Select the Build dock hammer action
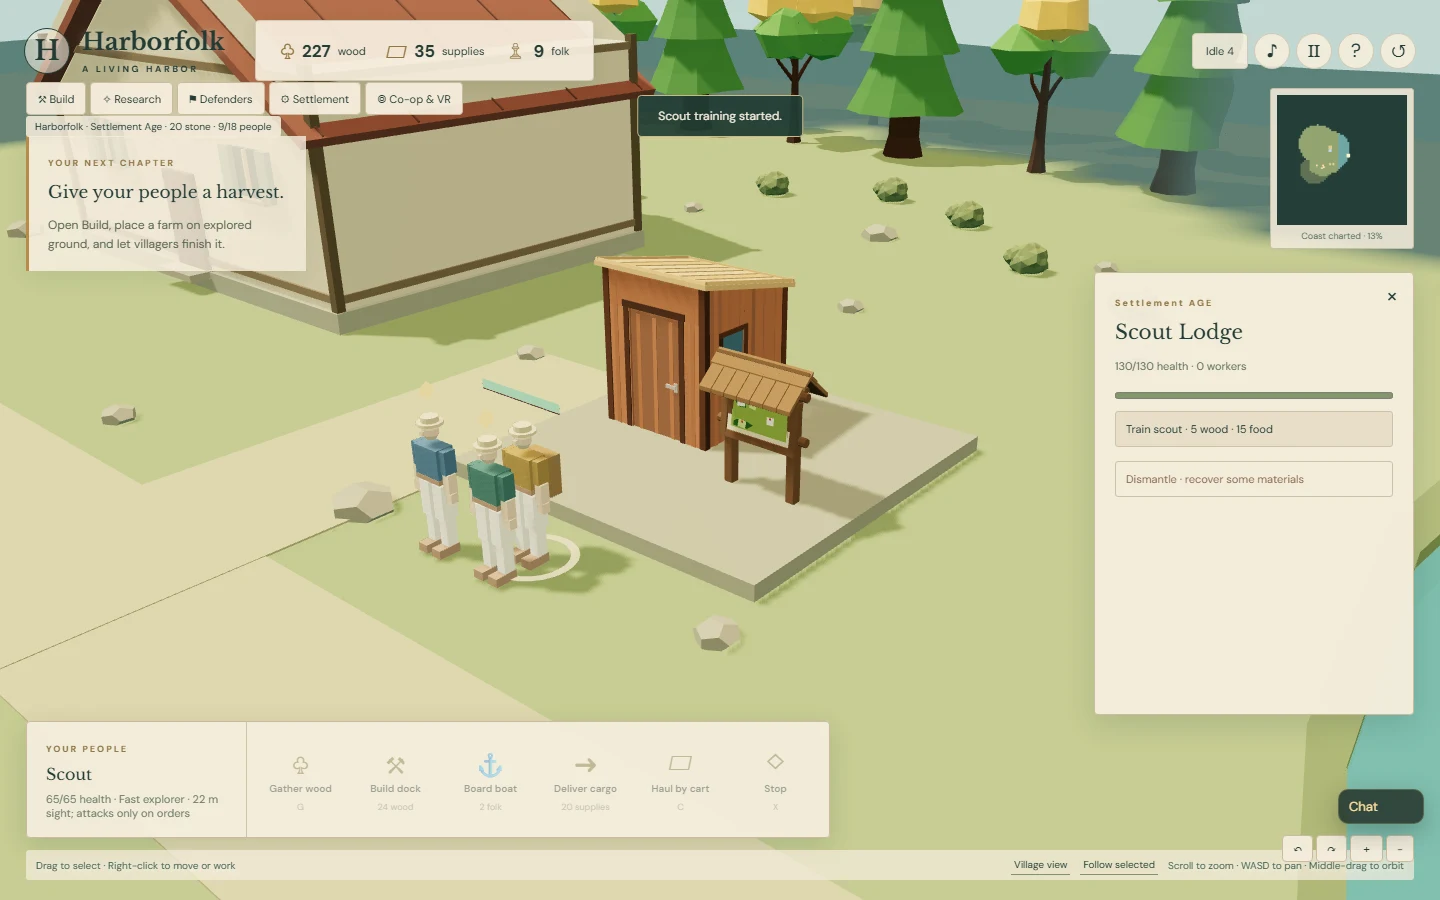1440x900 pixels. (x=395, y=780)
